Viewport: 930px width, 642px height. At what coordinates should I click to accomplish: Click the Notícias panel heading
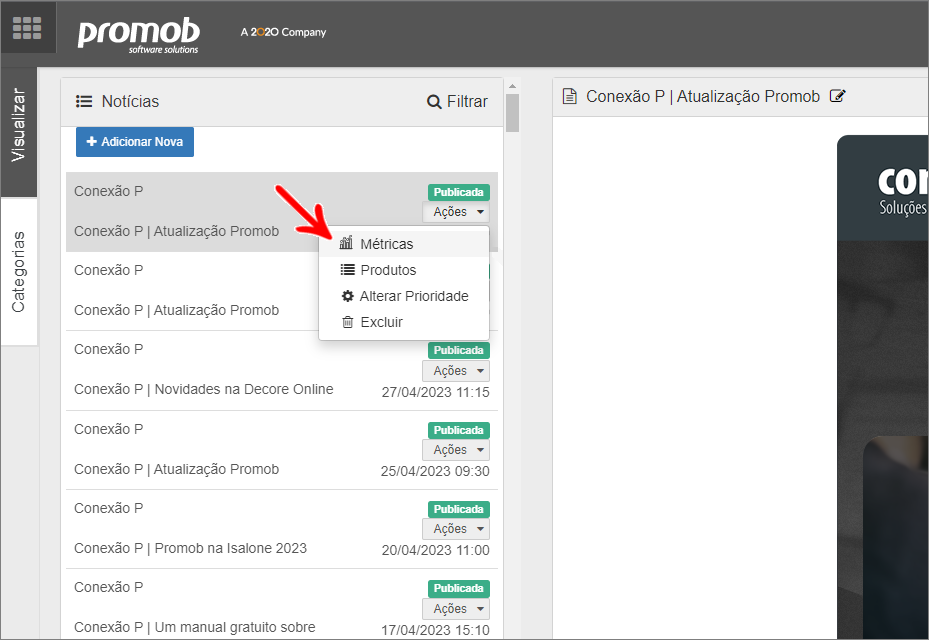pyautogui.click(x=130, y=101)
